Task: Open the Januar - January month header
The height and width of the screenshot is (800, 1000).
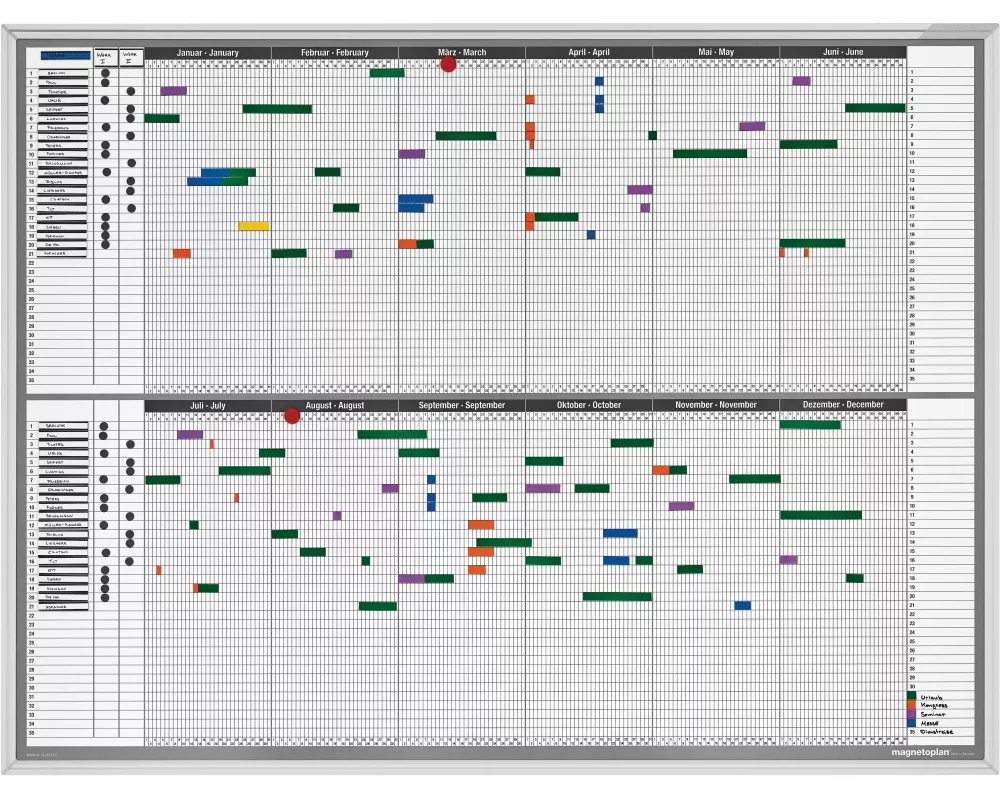Action: coord(207,52)
